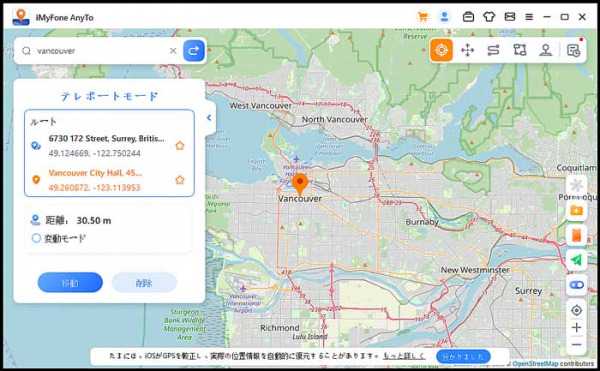Viewport: 600px width, 371px height.
Task: Select the Two-spot route mode icon
Action: pyautogui.click(x=493, y=50)
